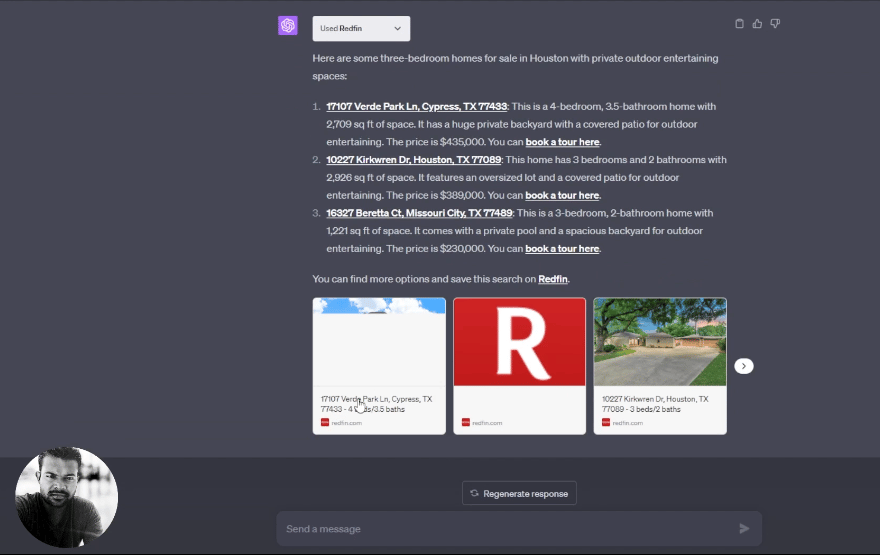Viewport: 880px width, 555px height.
Task: Click the ChatGPT avatar icon
Action: click(288, 26)
